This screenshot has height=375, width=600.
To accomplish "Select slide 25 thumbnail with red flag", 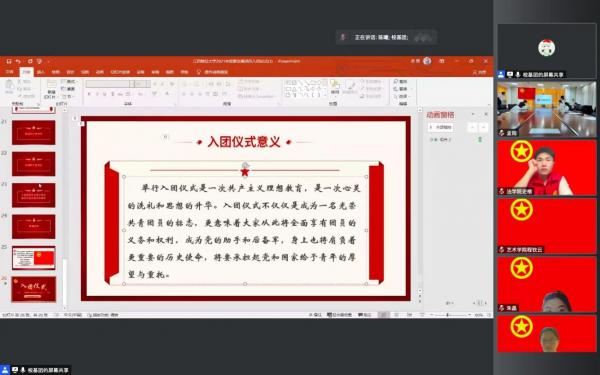I will pyautogui.click(x=34, y=258).
